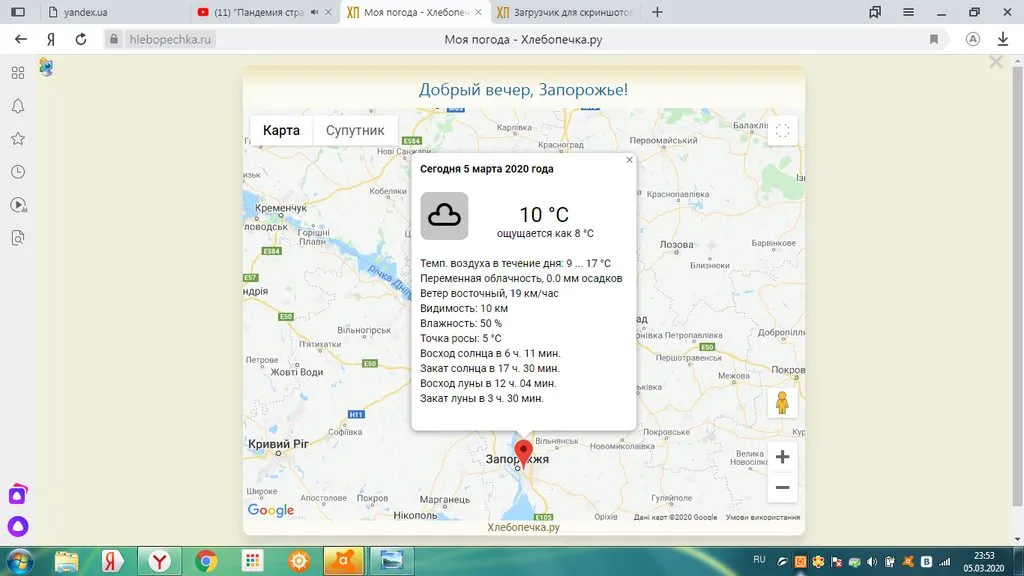Launch Alice assistant from the sidebar
Screen dimensions: 1024x576
(x=17, y=527)
